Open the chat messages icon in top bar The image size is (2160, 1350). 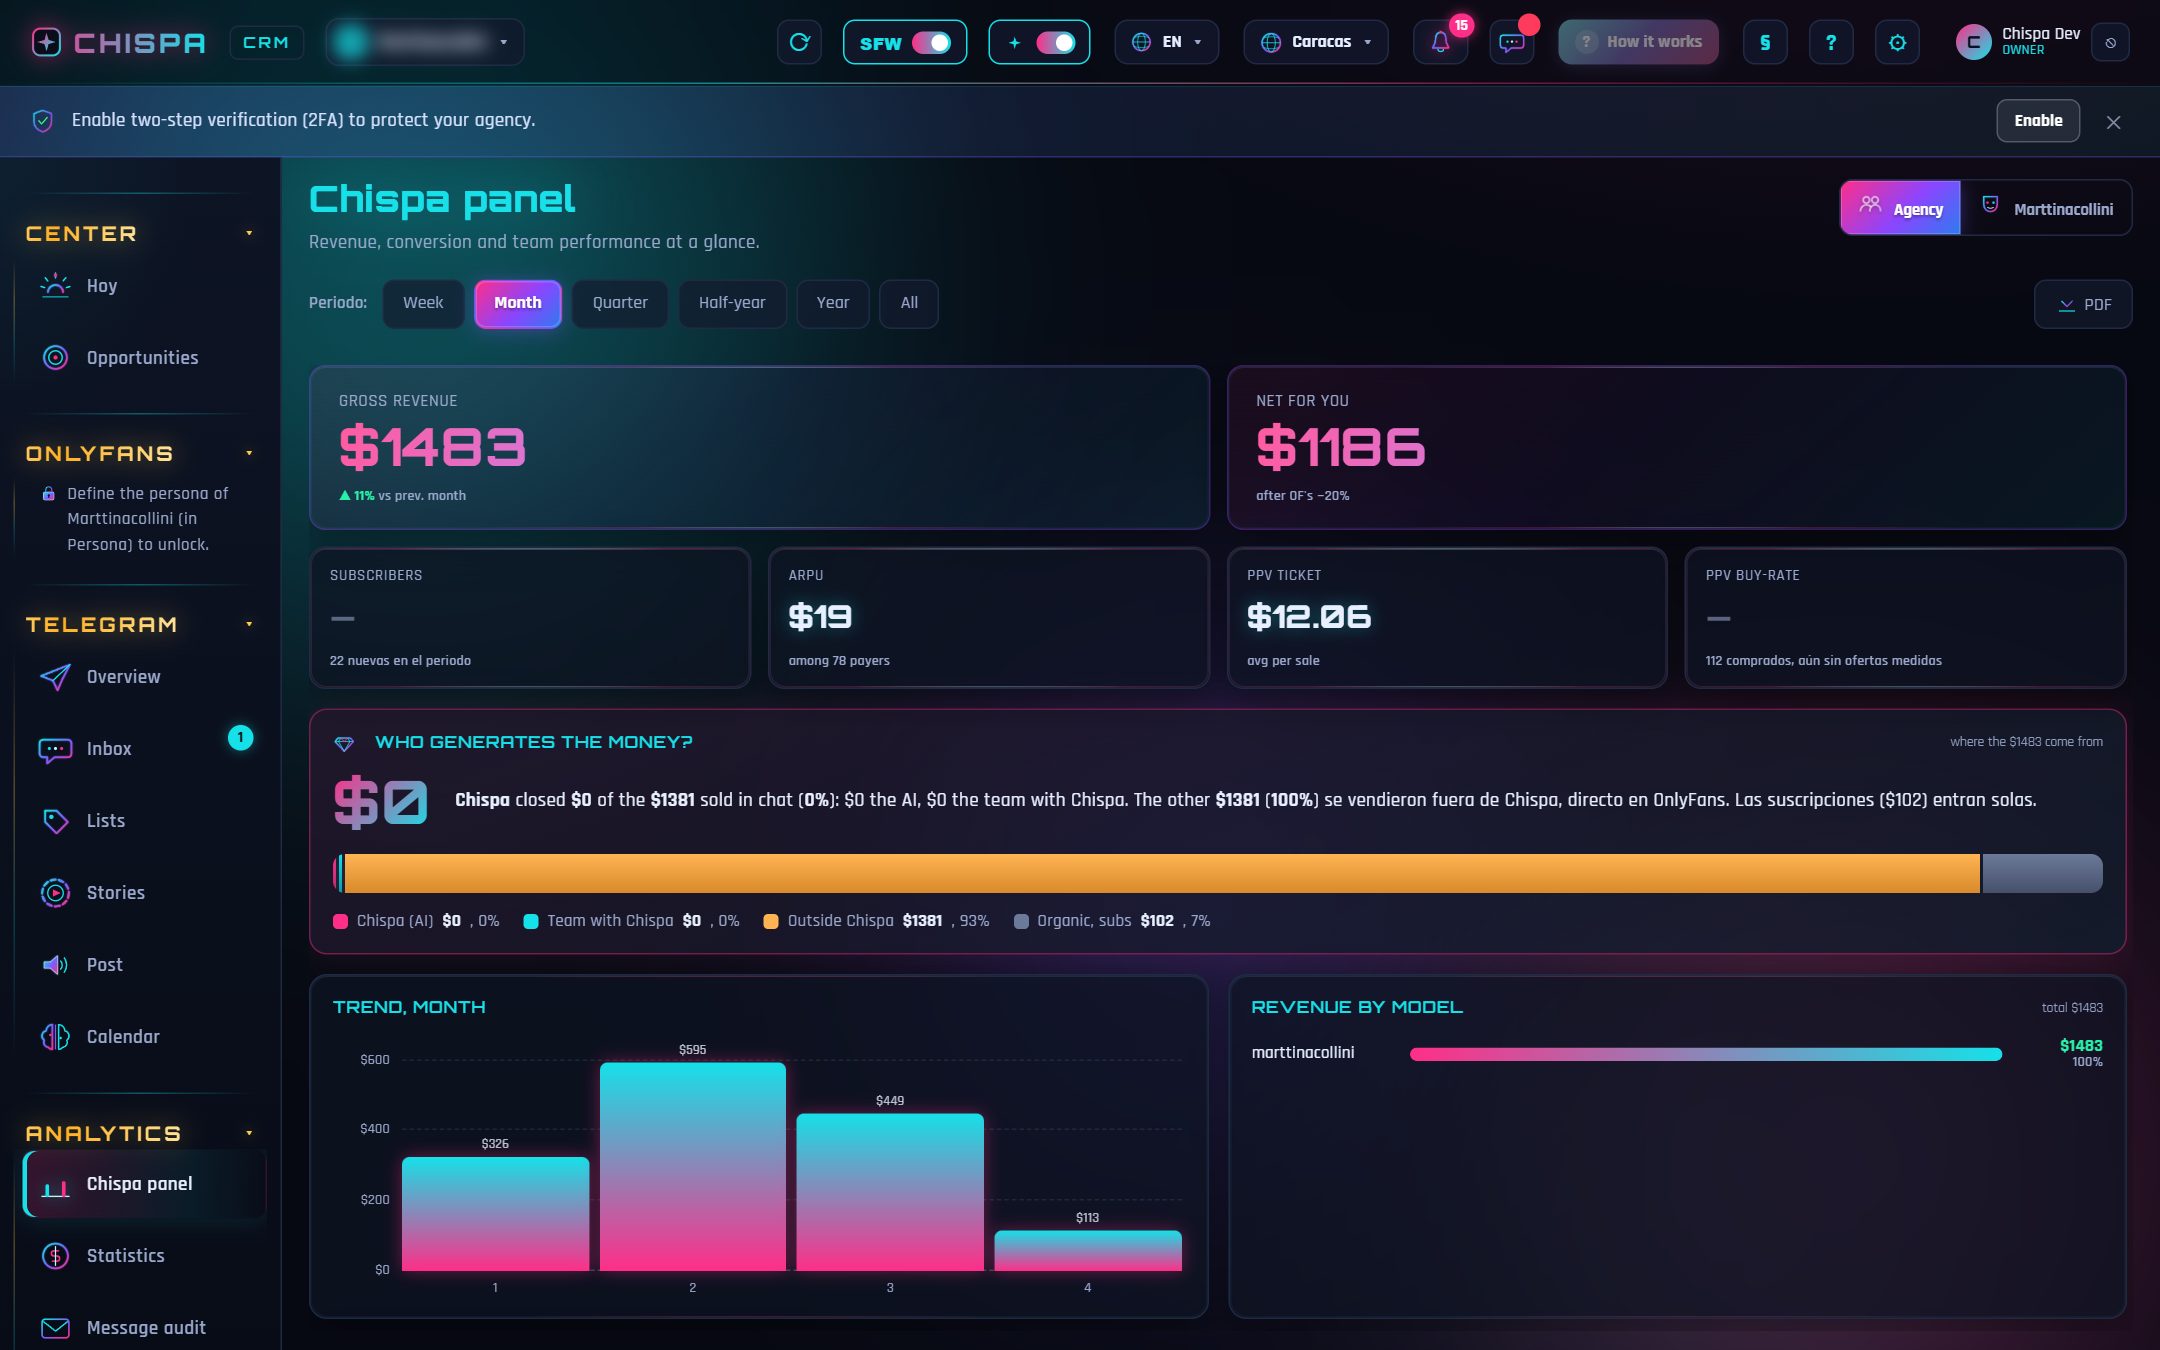[1511, 42]
